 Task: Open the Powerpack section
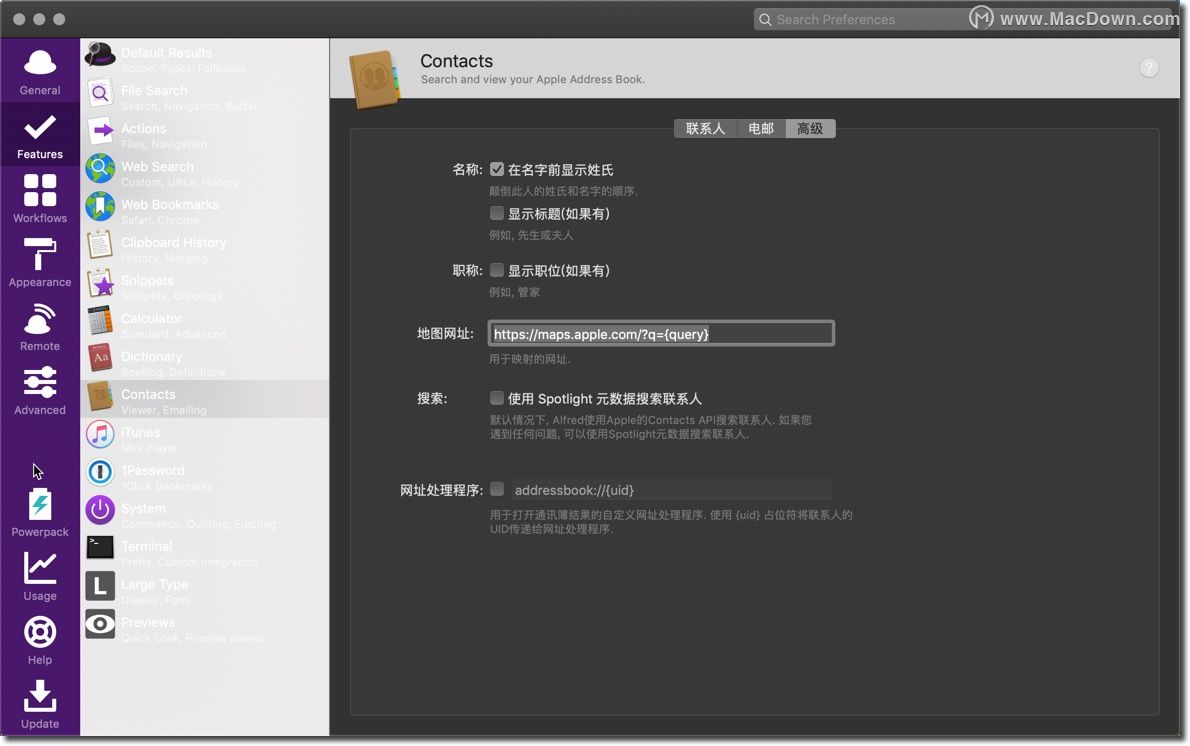click(39, 513)
